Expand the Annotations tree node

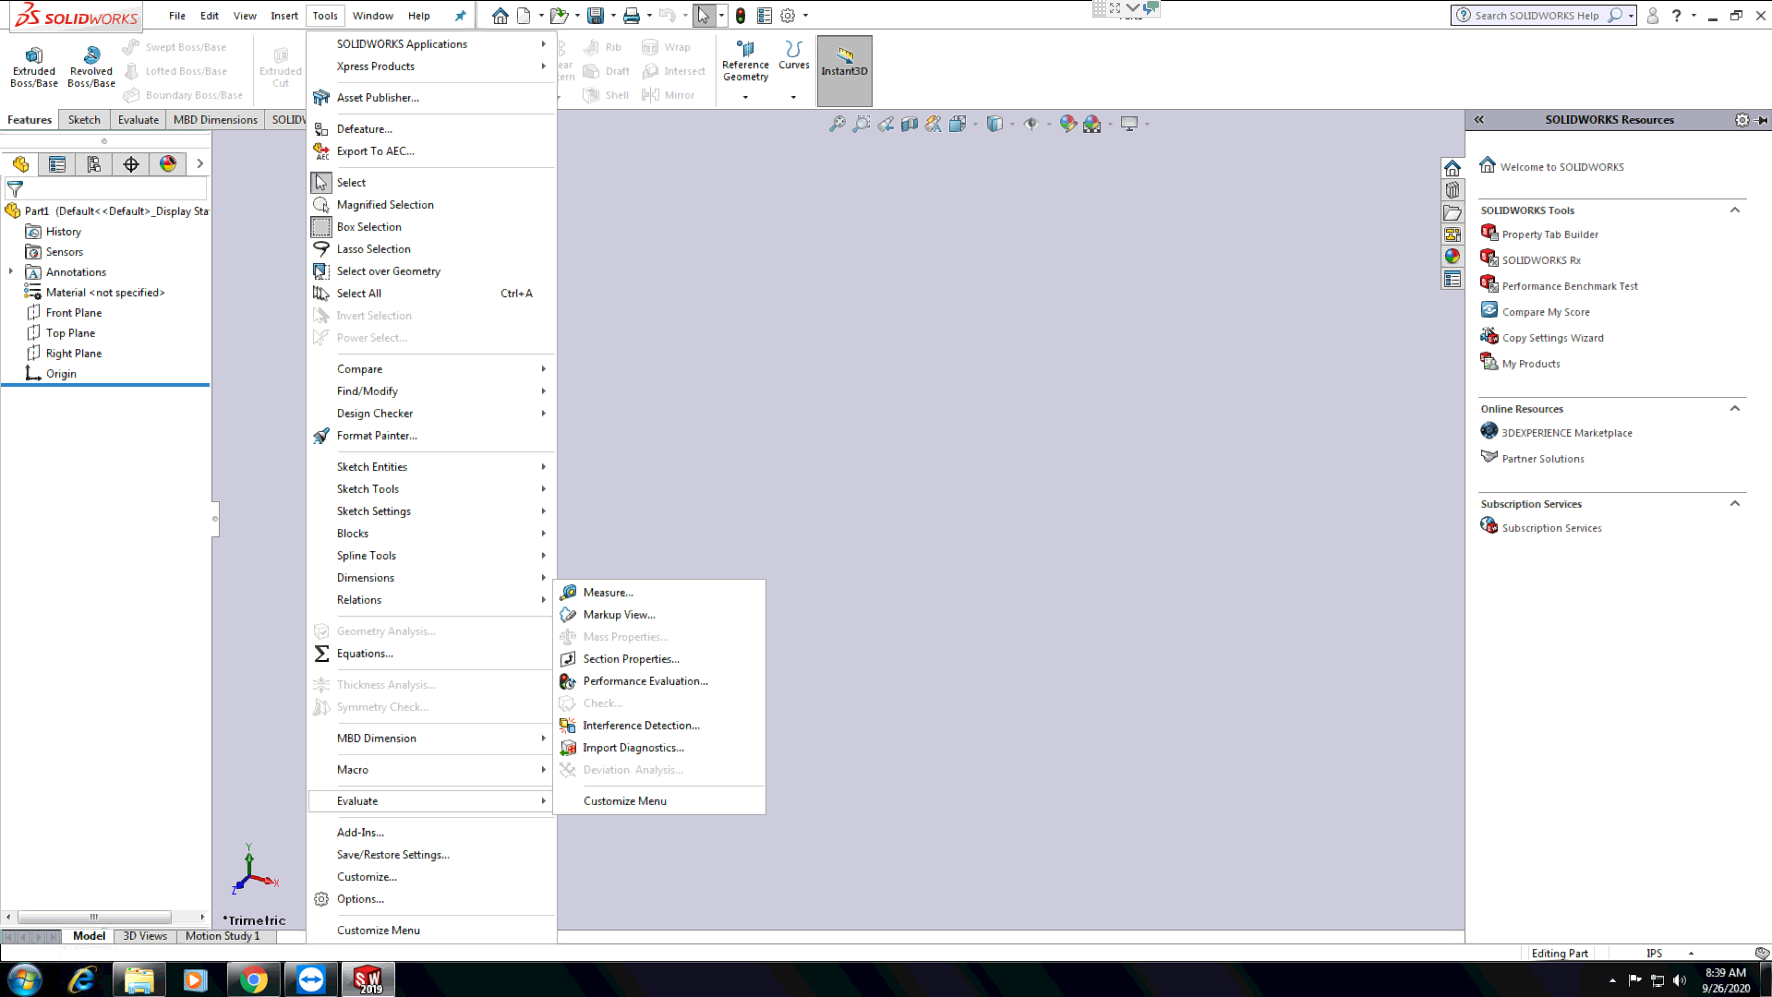pyautogui.click(x=11, y=272)
